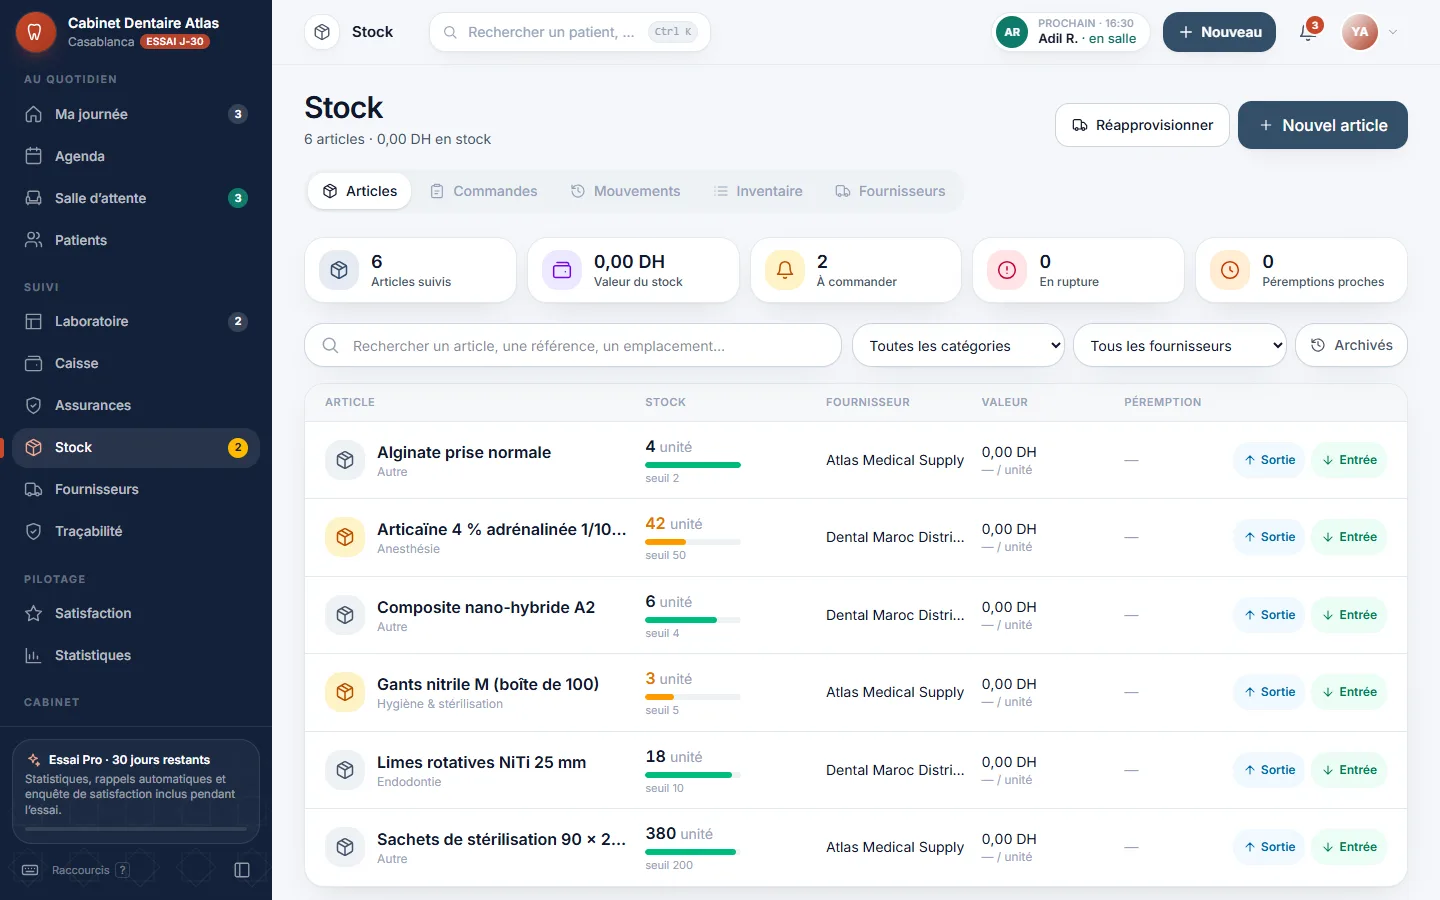Click the En rupture alert icon

(x=1007, y=270)
